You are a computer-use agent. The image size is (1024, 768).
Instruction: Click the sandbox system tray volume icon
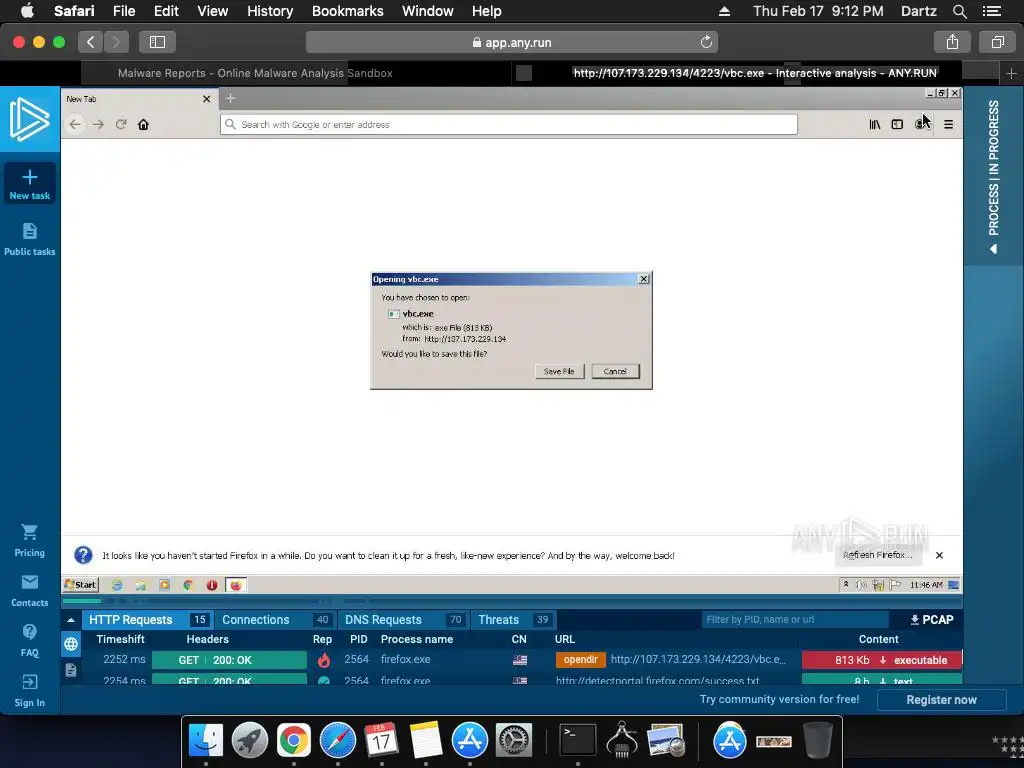click(x=861, y=585)
